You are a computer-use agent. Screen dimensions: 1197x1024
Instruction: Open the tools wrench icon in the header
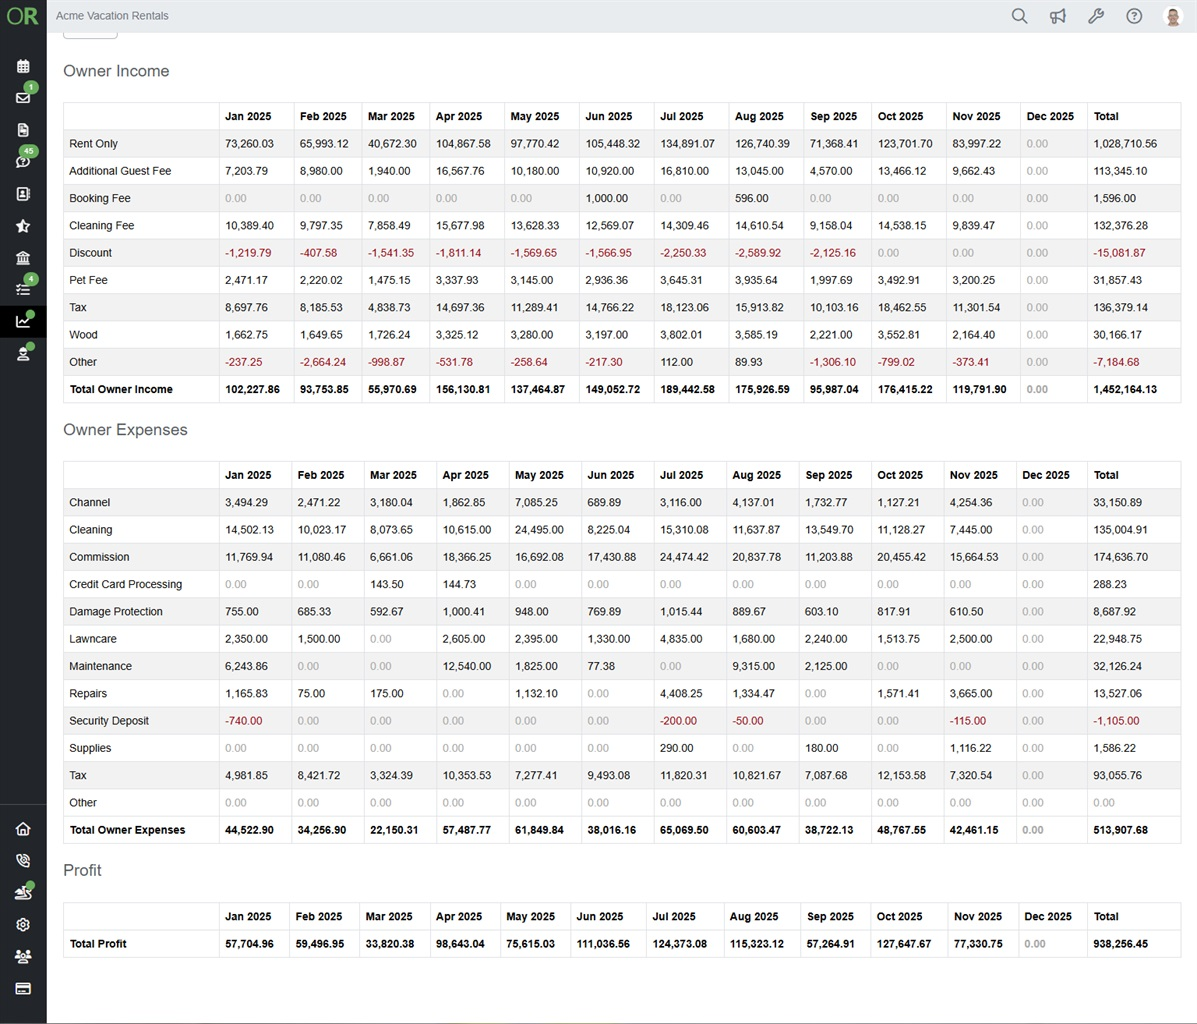click(x=1095, y=16)
